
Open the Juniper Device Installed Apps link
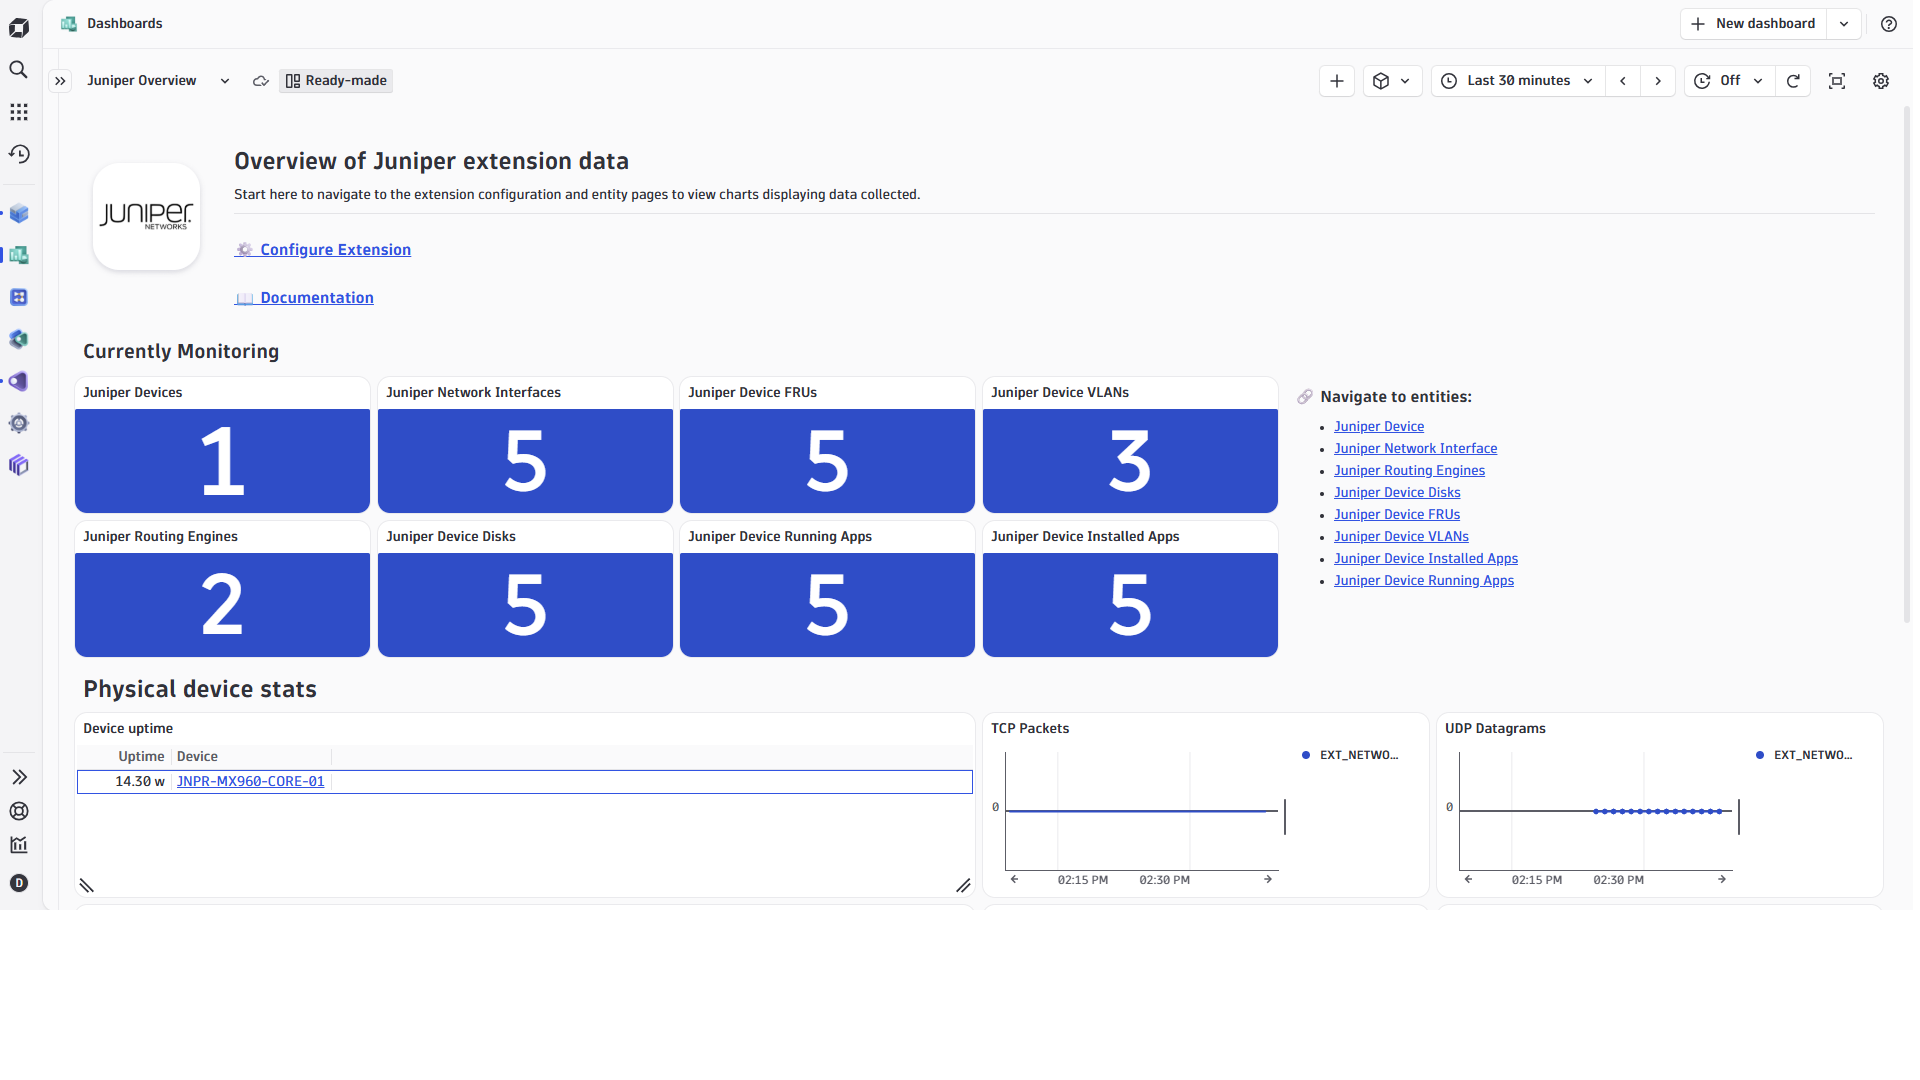point(1426,559)
